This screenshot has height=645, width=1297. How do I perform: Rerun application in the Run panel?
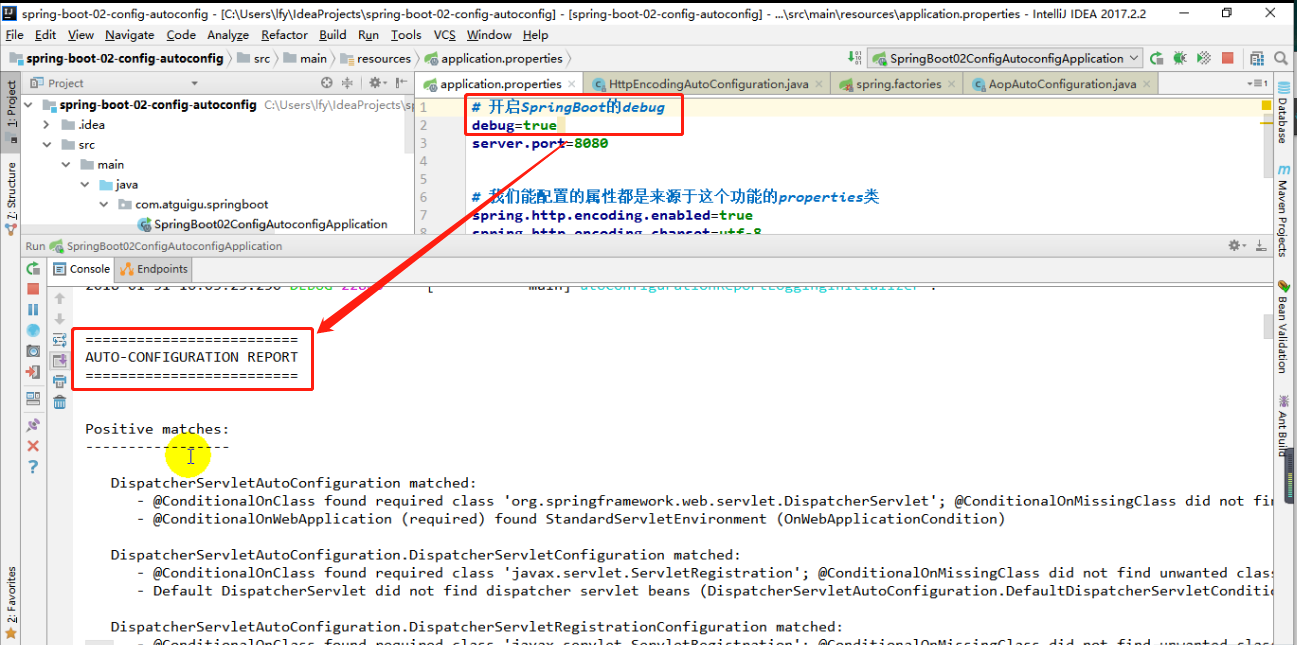[x=33, y=269]
